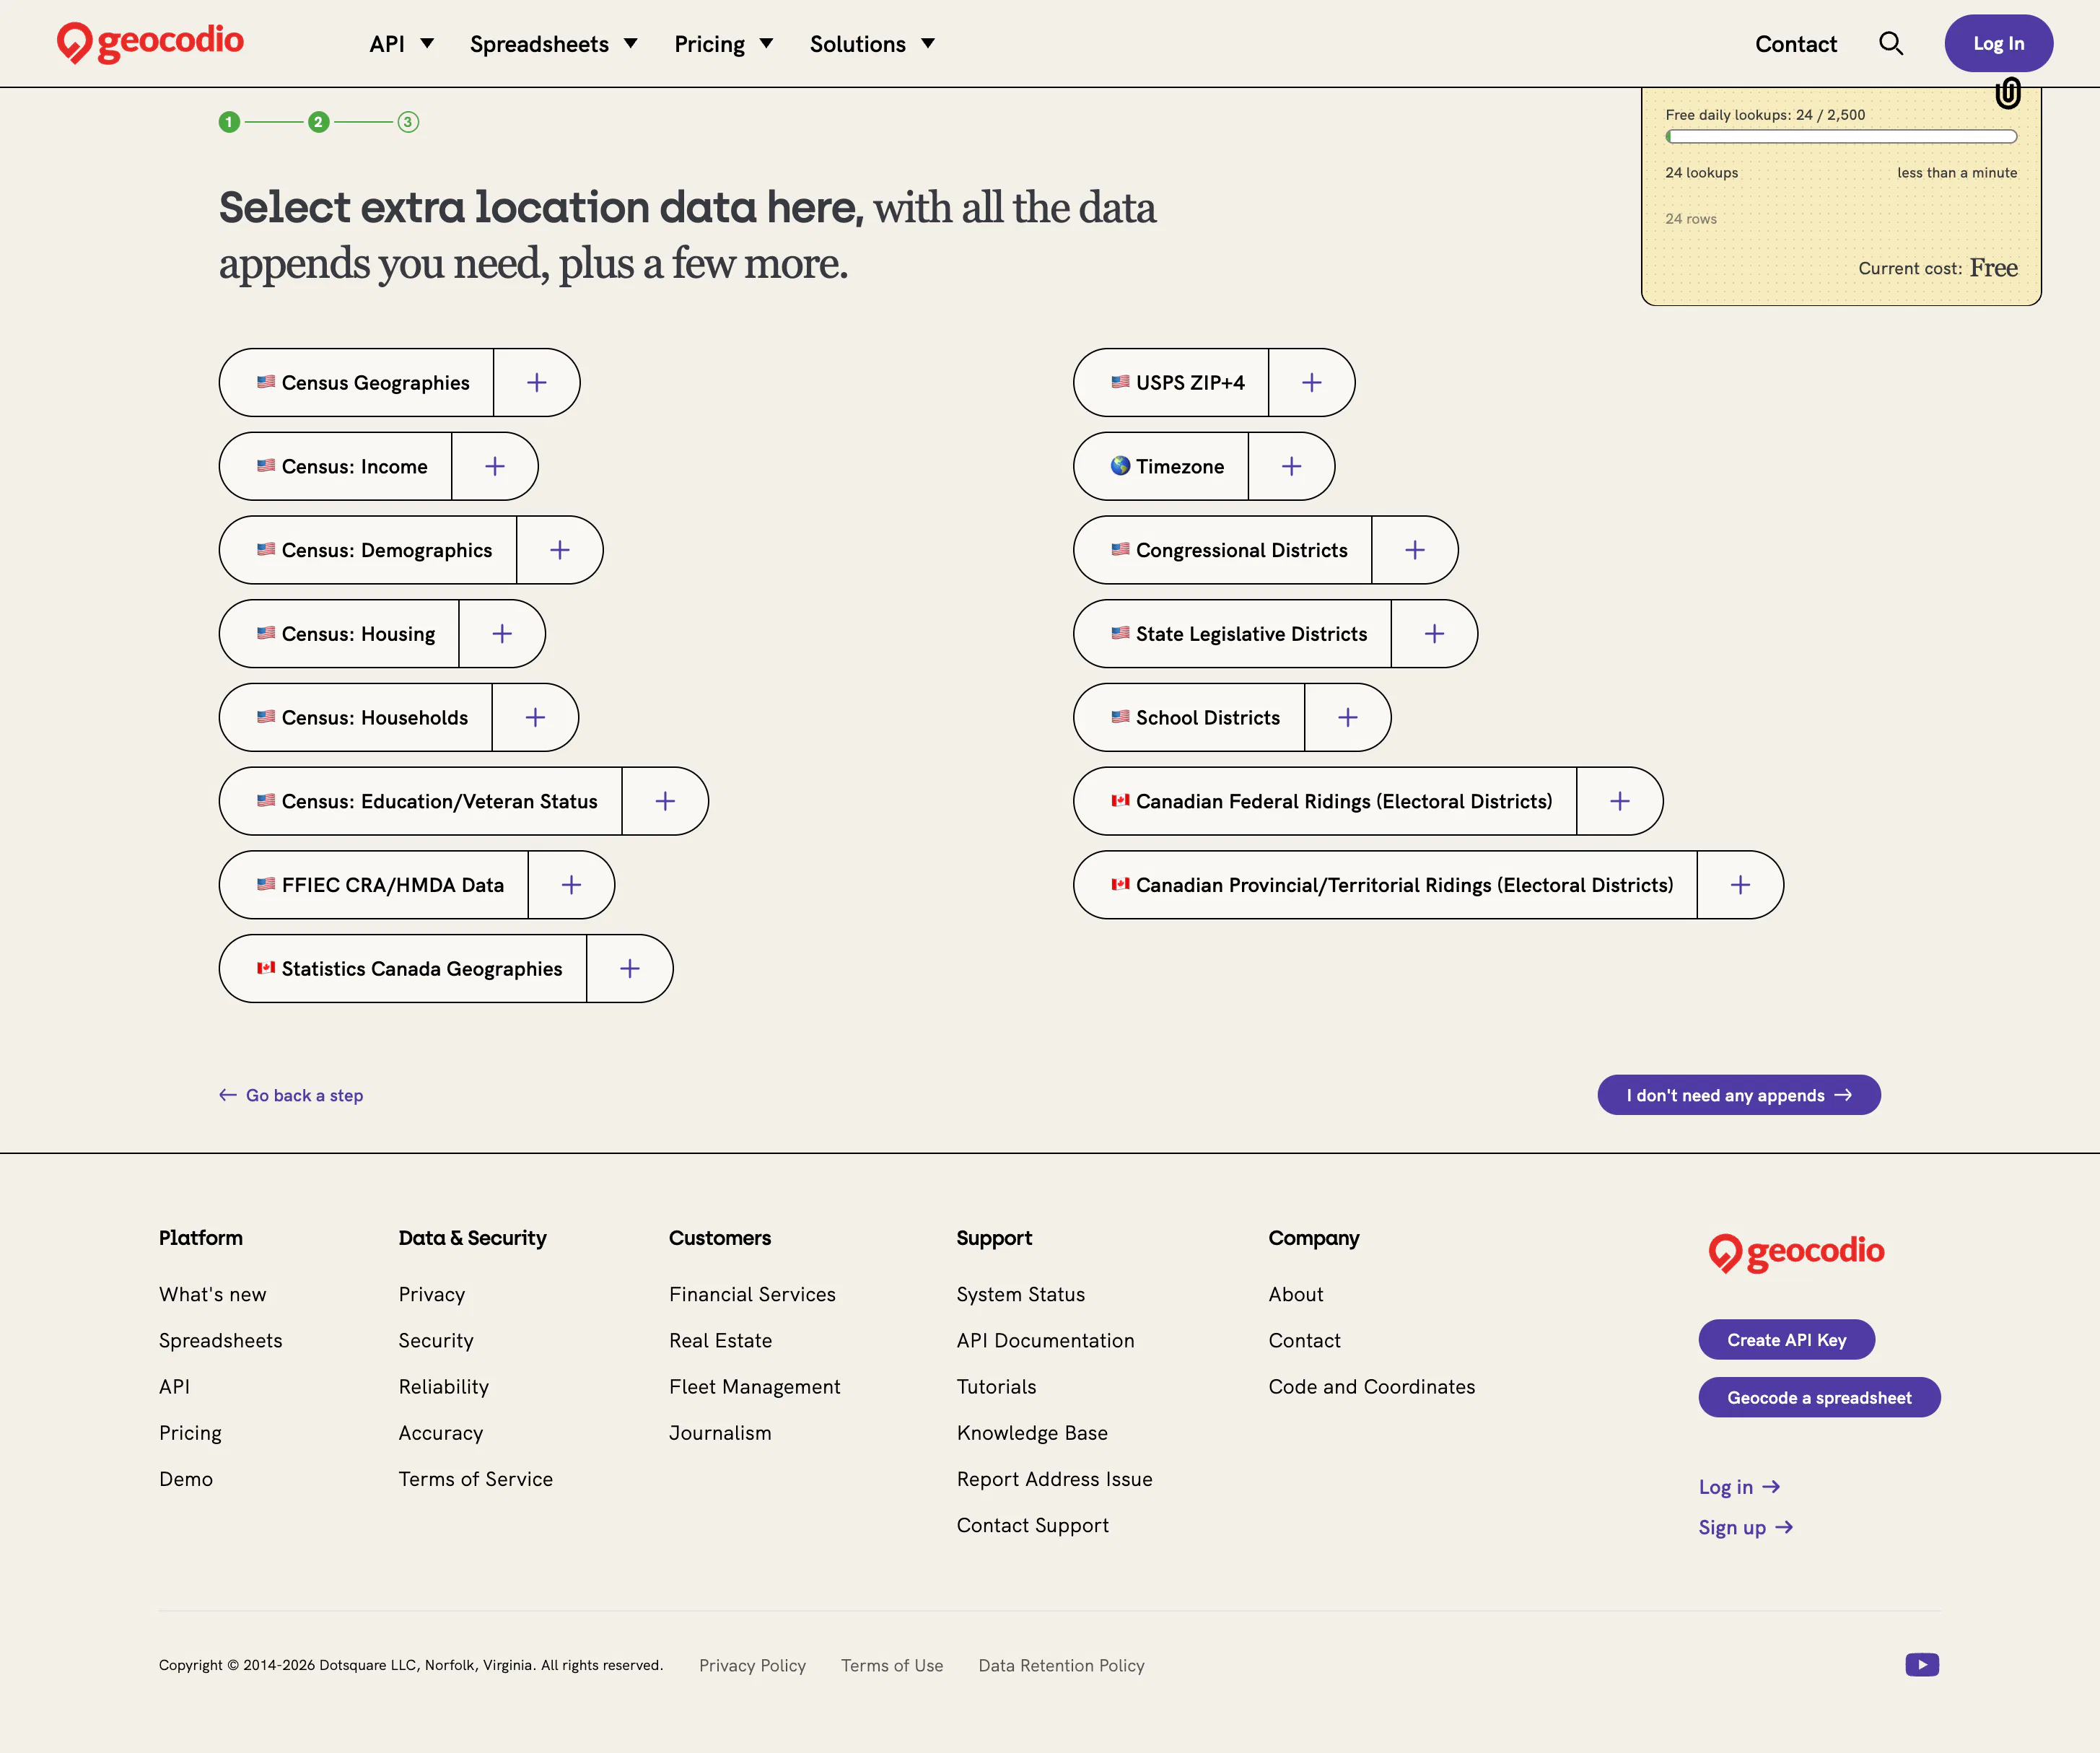Add the USPS ZIP+4 append

pyautogui.click(x=1311, y=382)
